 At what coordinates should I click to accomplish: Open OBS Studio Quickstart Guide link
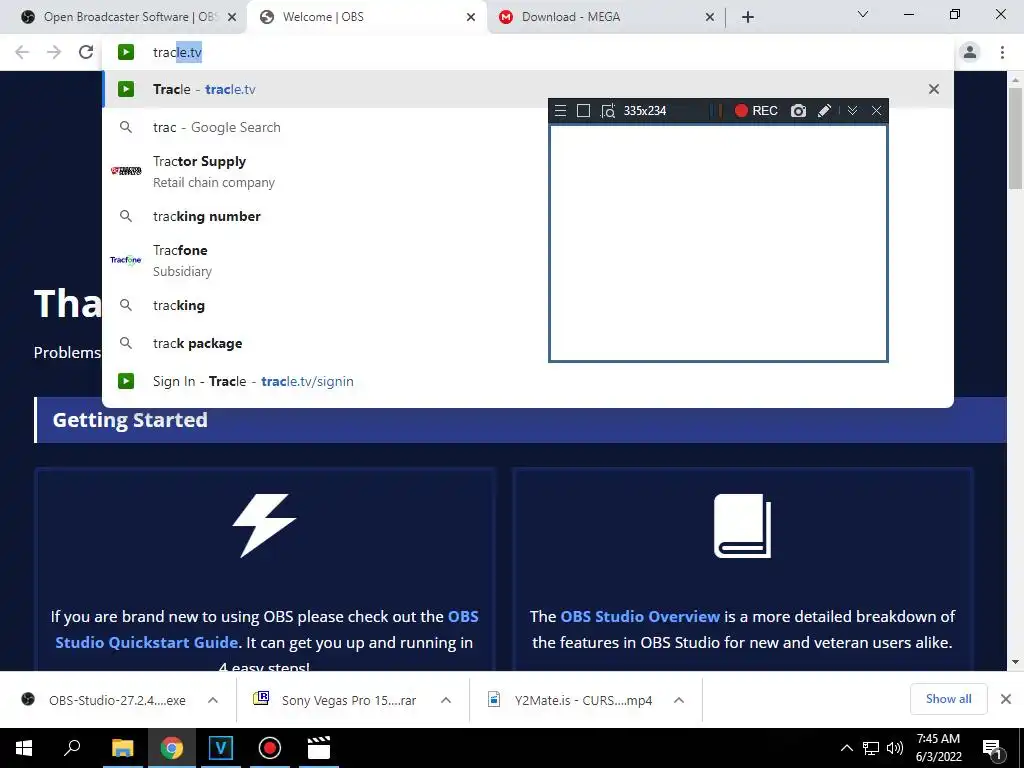[x=266, y=630]
